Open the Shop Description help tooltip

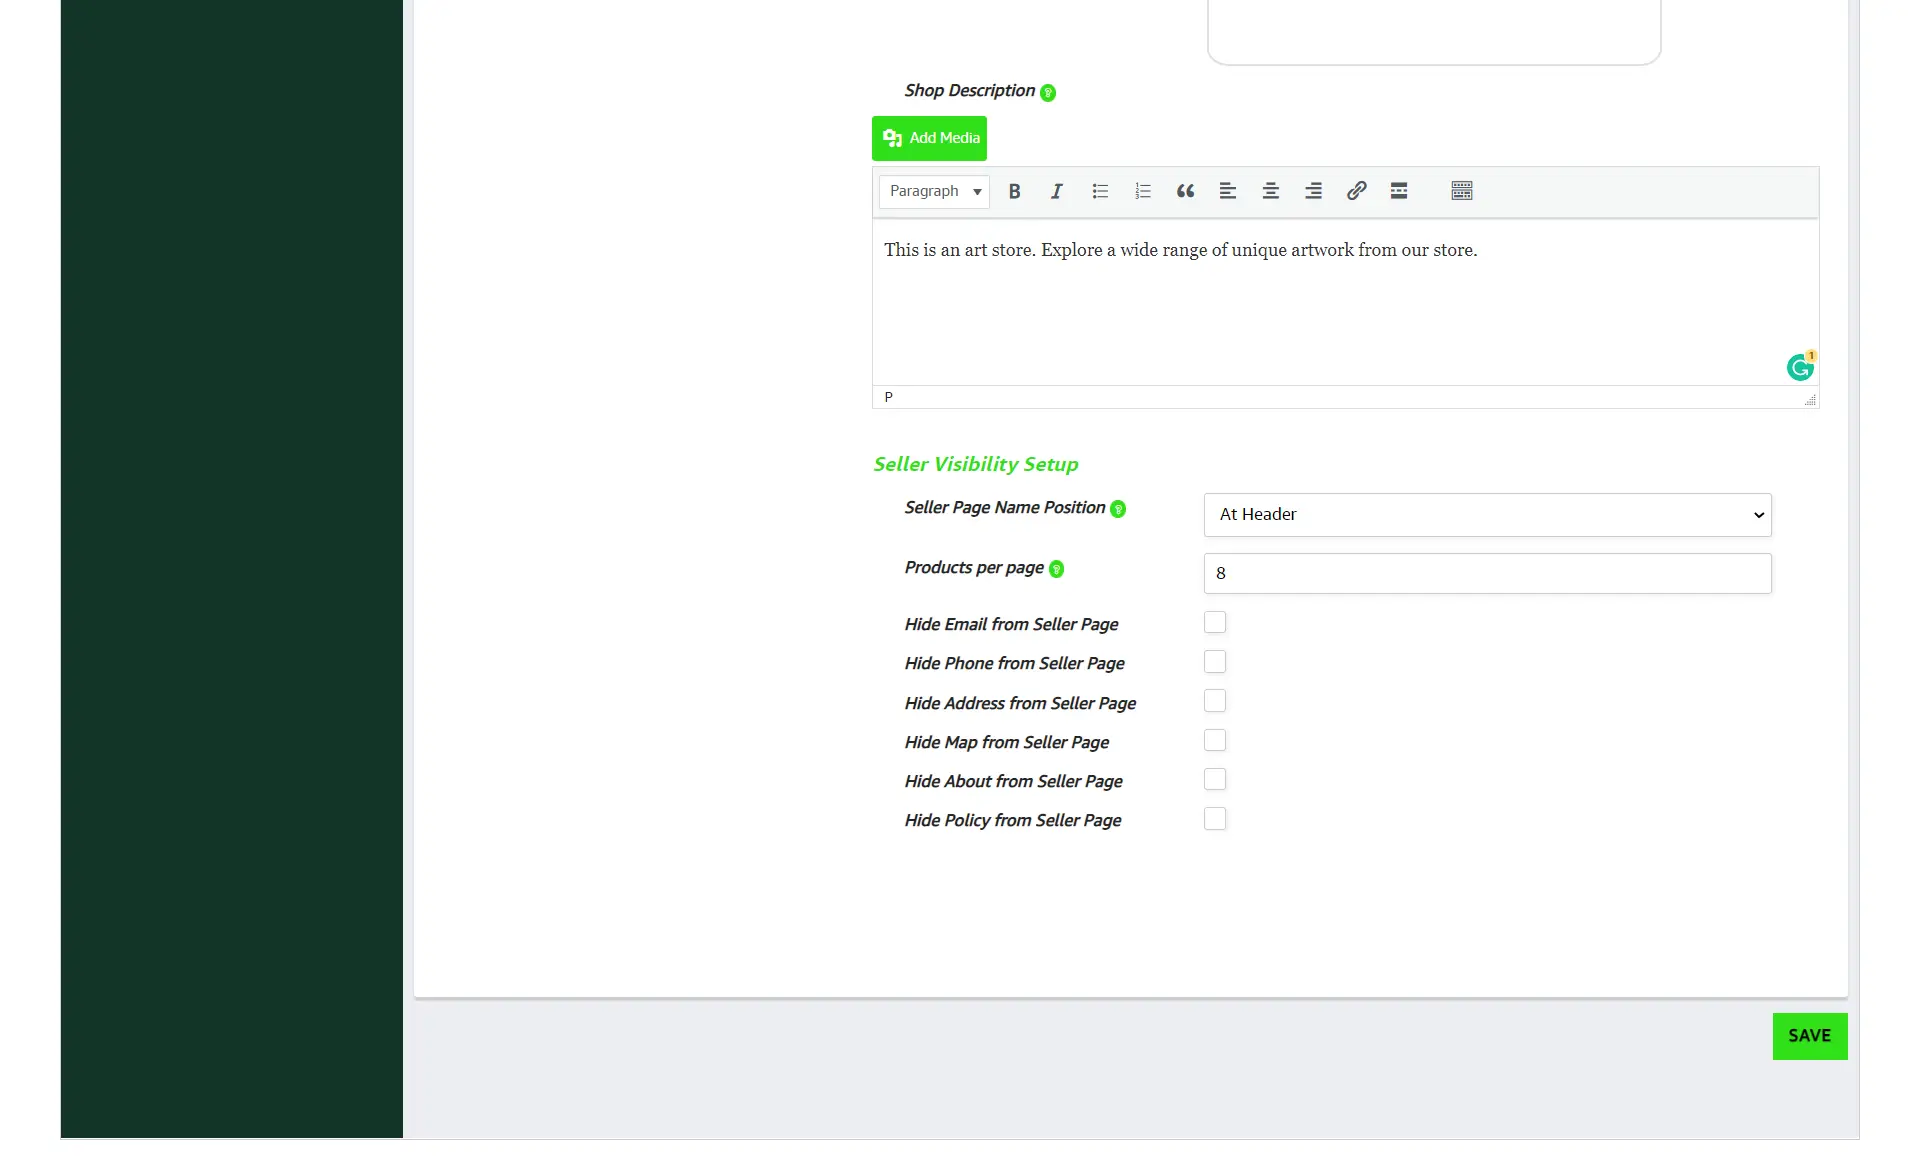coord(1047,92)
